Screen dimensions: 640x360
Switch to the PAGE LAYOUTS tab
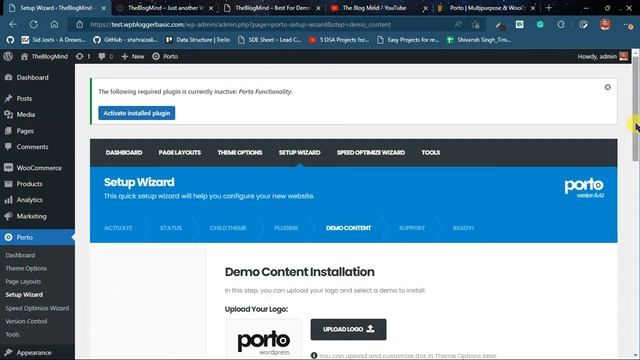tap(180, 153)
